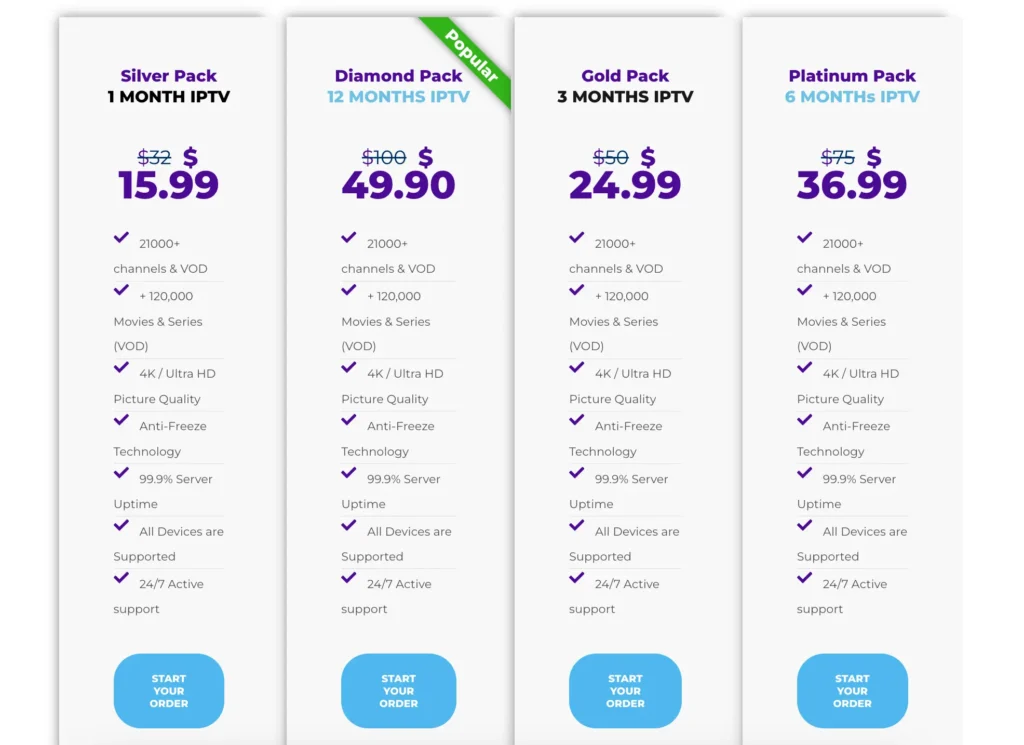Click checkmark beside Diamond Pack Anti-Freeze Technology
The height and width of the screenshot is (745, 1024).
(349, 419)
